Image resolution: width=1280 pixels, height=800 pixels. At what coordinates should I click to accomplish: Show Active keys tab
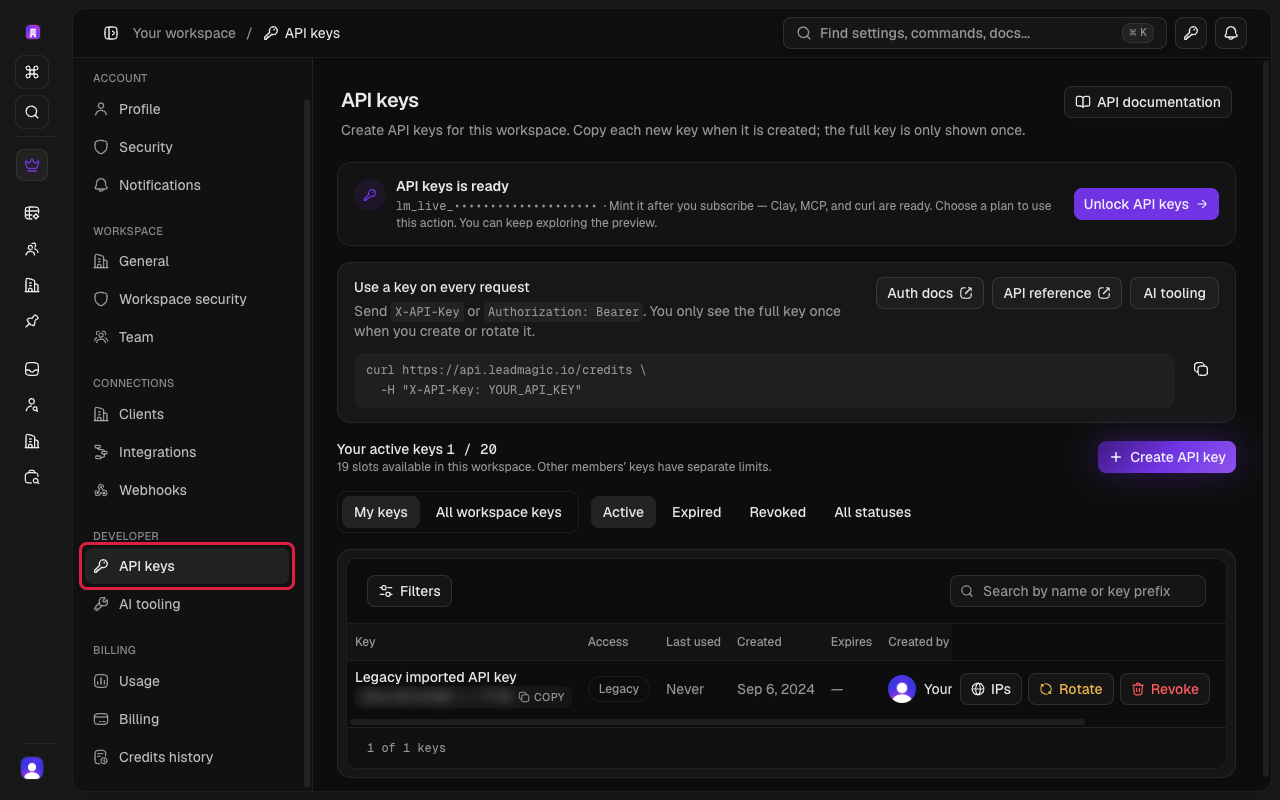tap(623, 512)
